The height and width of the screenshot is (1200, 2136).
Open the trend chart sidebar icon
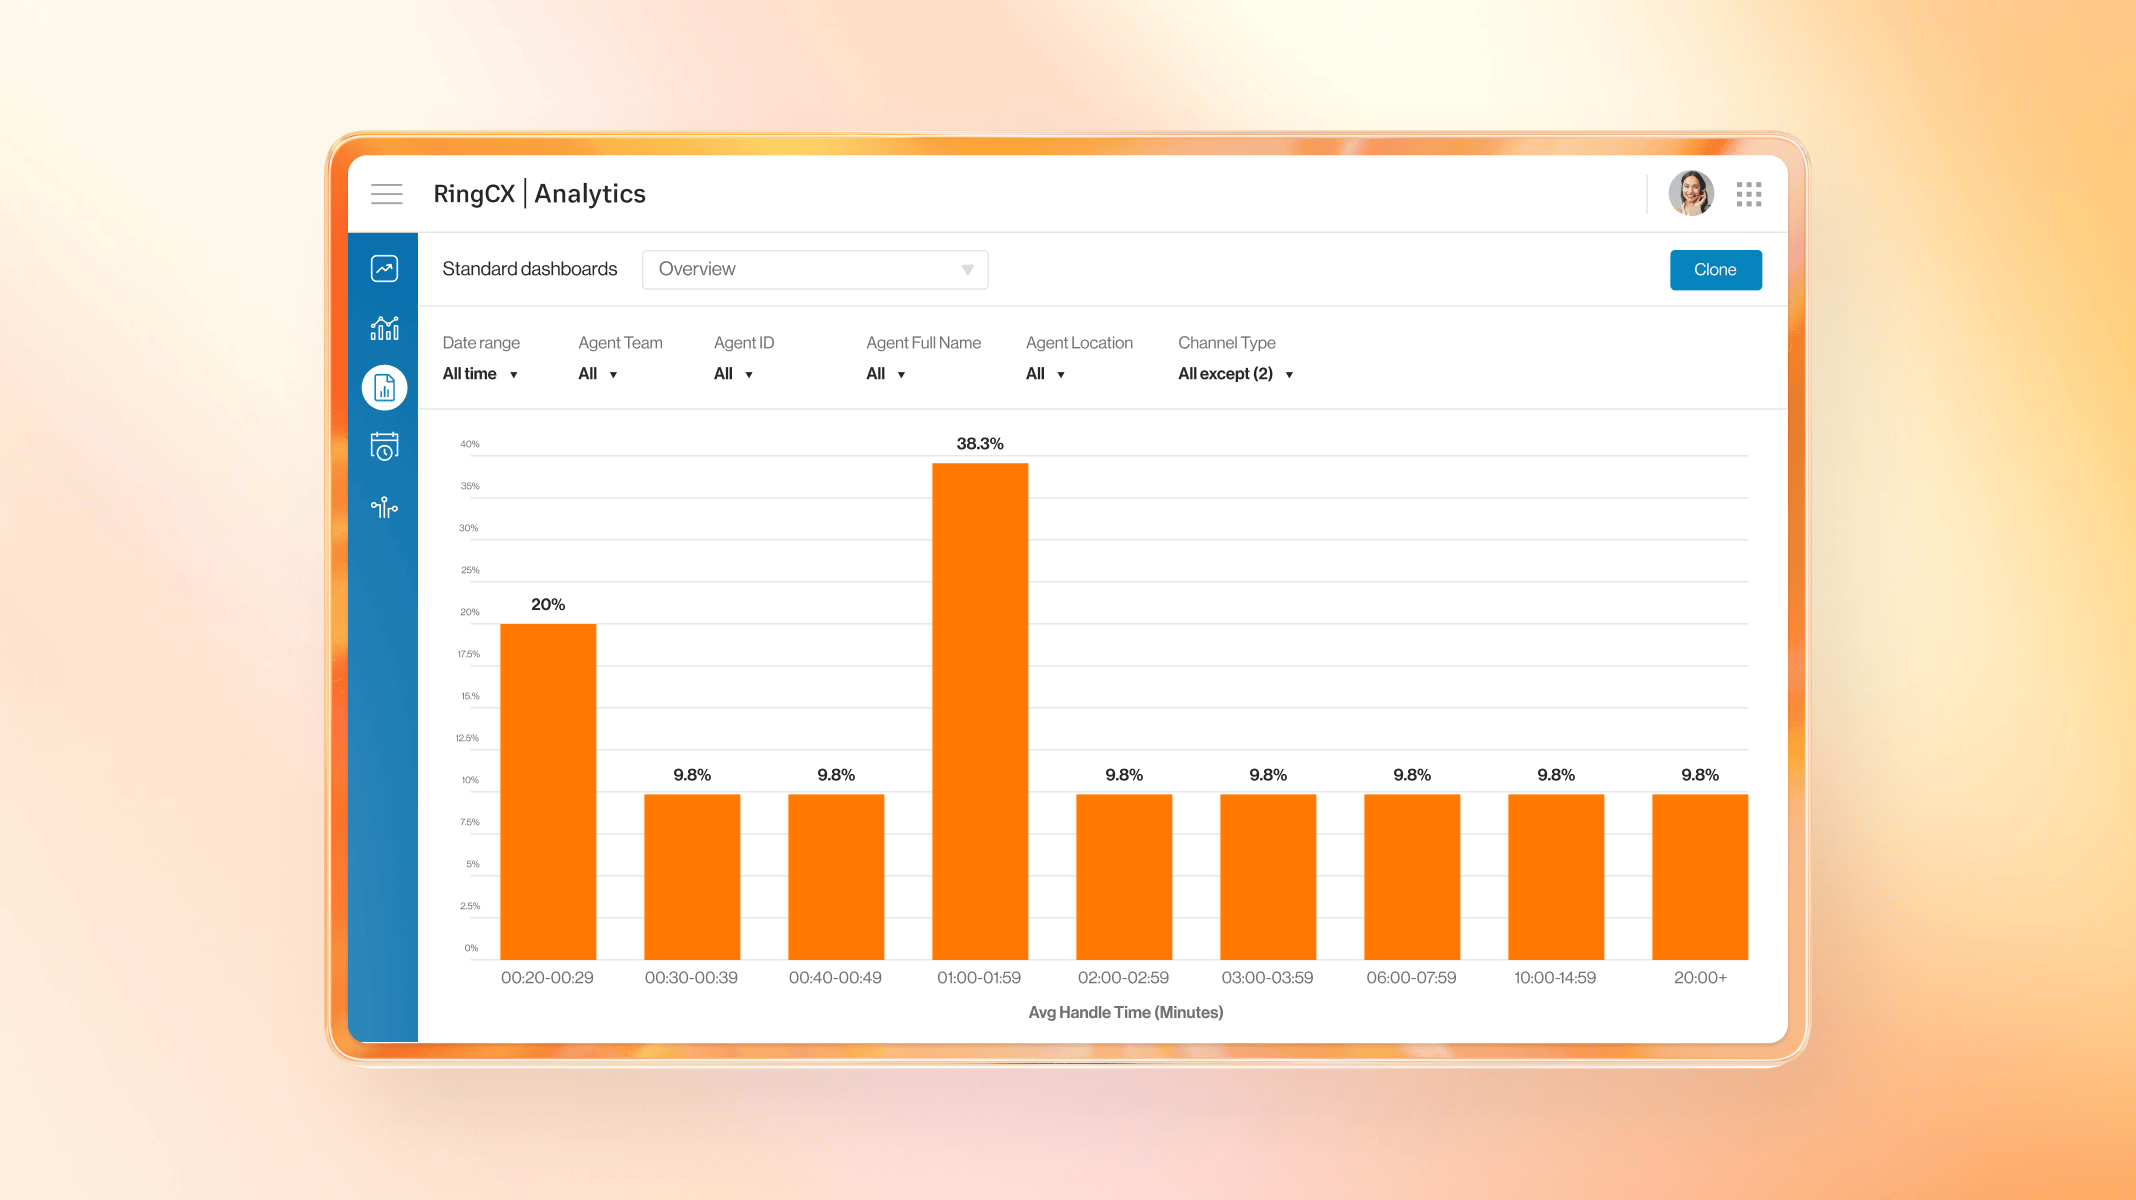pos(384,269)
